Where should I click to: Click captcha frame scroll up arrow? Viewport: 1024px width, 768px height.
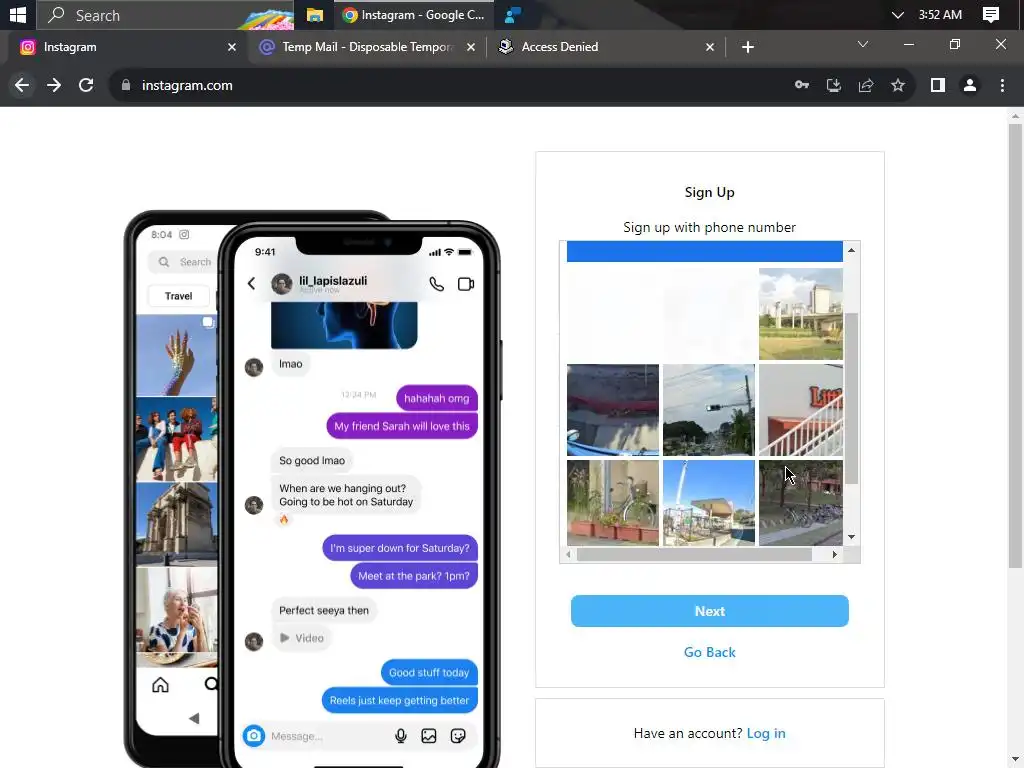(x=851, y=250)
